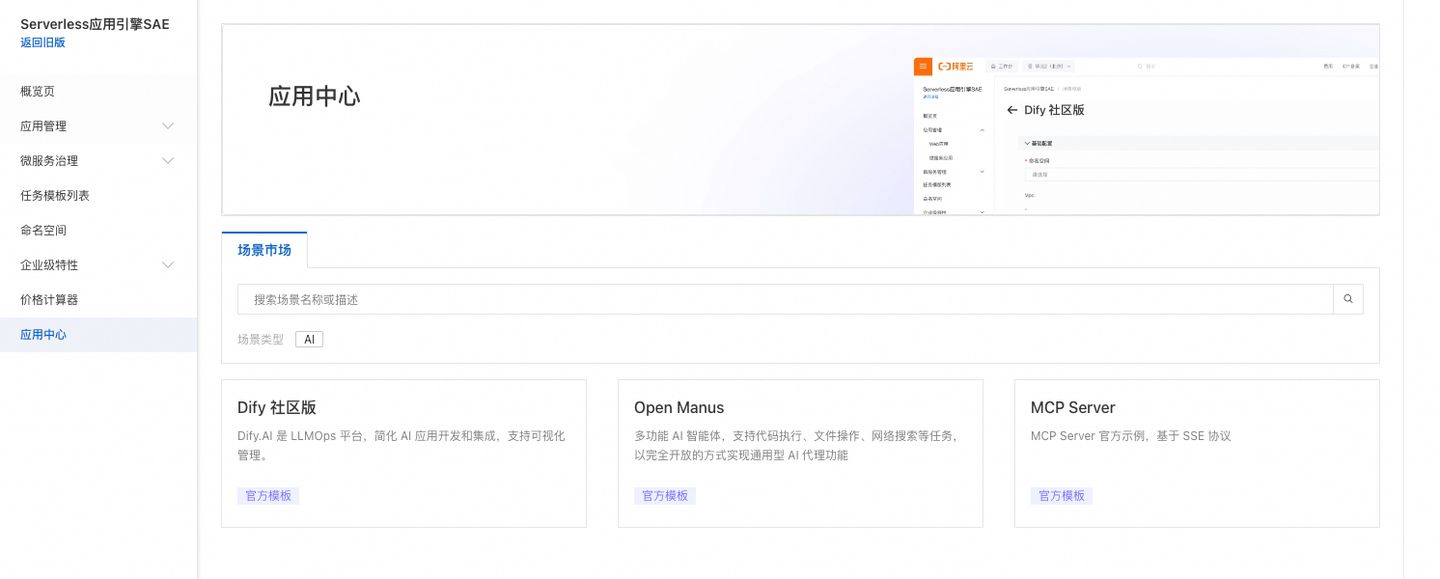Open the Open Manus scenario card
This screenshot has width=1440, height=579.
tap(800, 452)
